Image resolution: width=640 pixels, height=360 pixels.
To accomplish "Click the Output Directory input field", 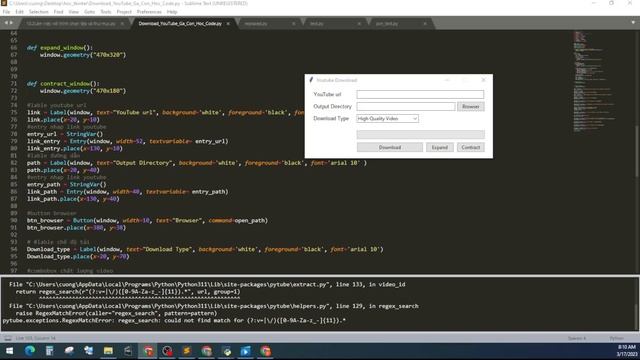I will pyautogui.click(x=406, y=107).
